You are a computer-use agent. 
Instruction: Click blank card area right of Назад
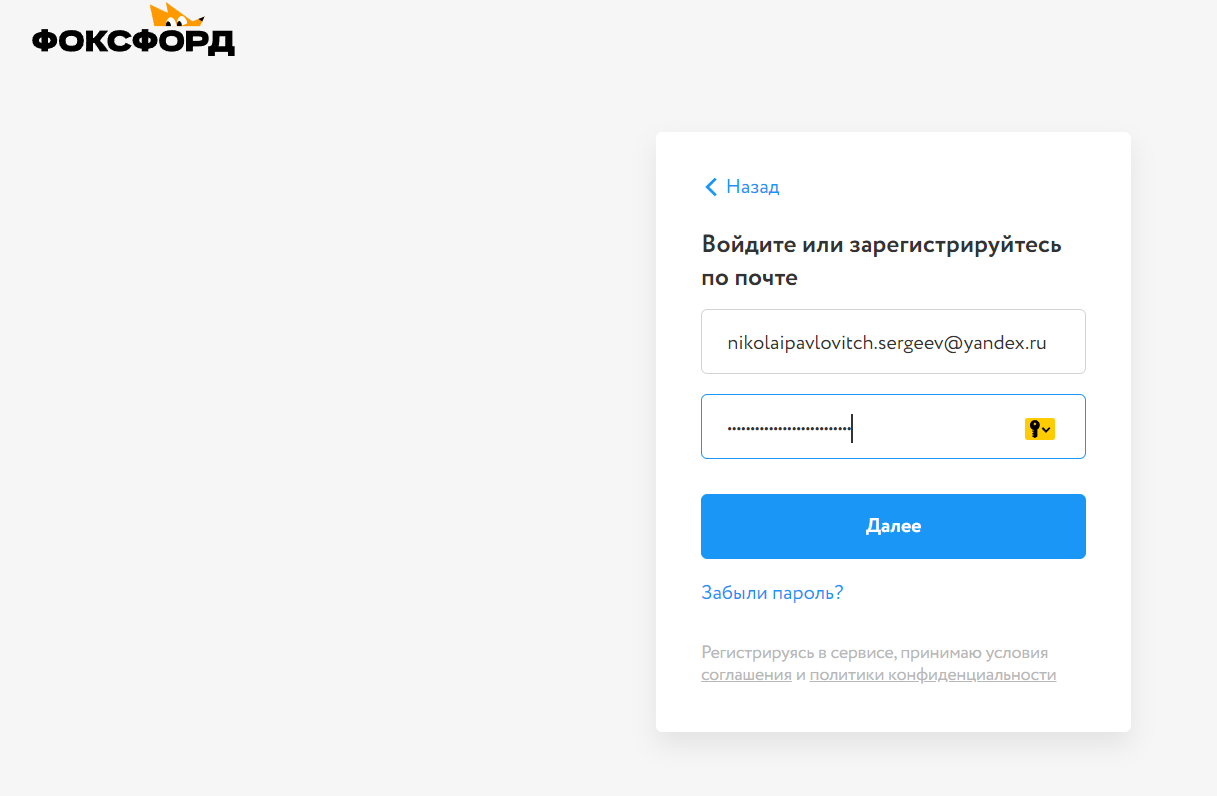pyautogui.click(x=950, y=187)
